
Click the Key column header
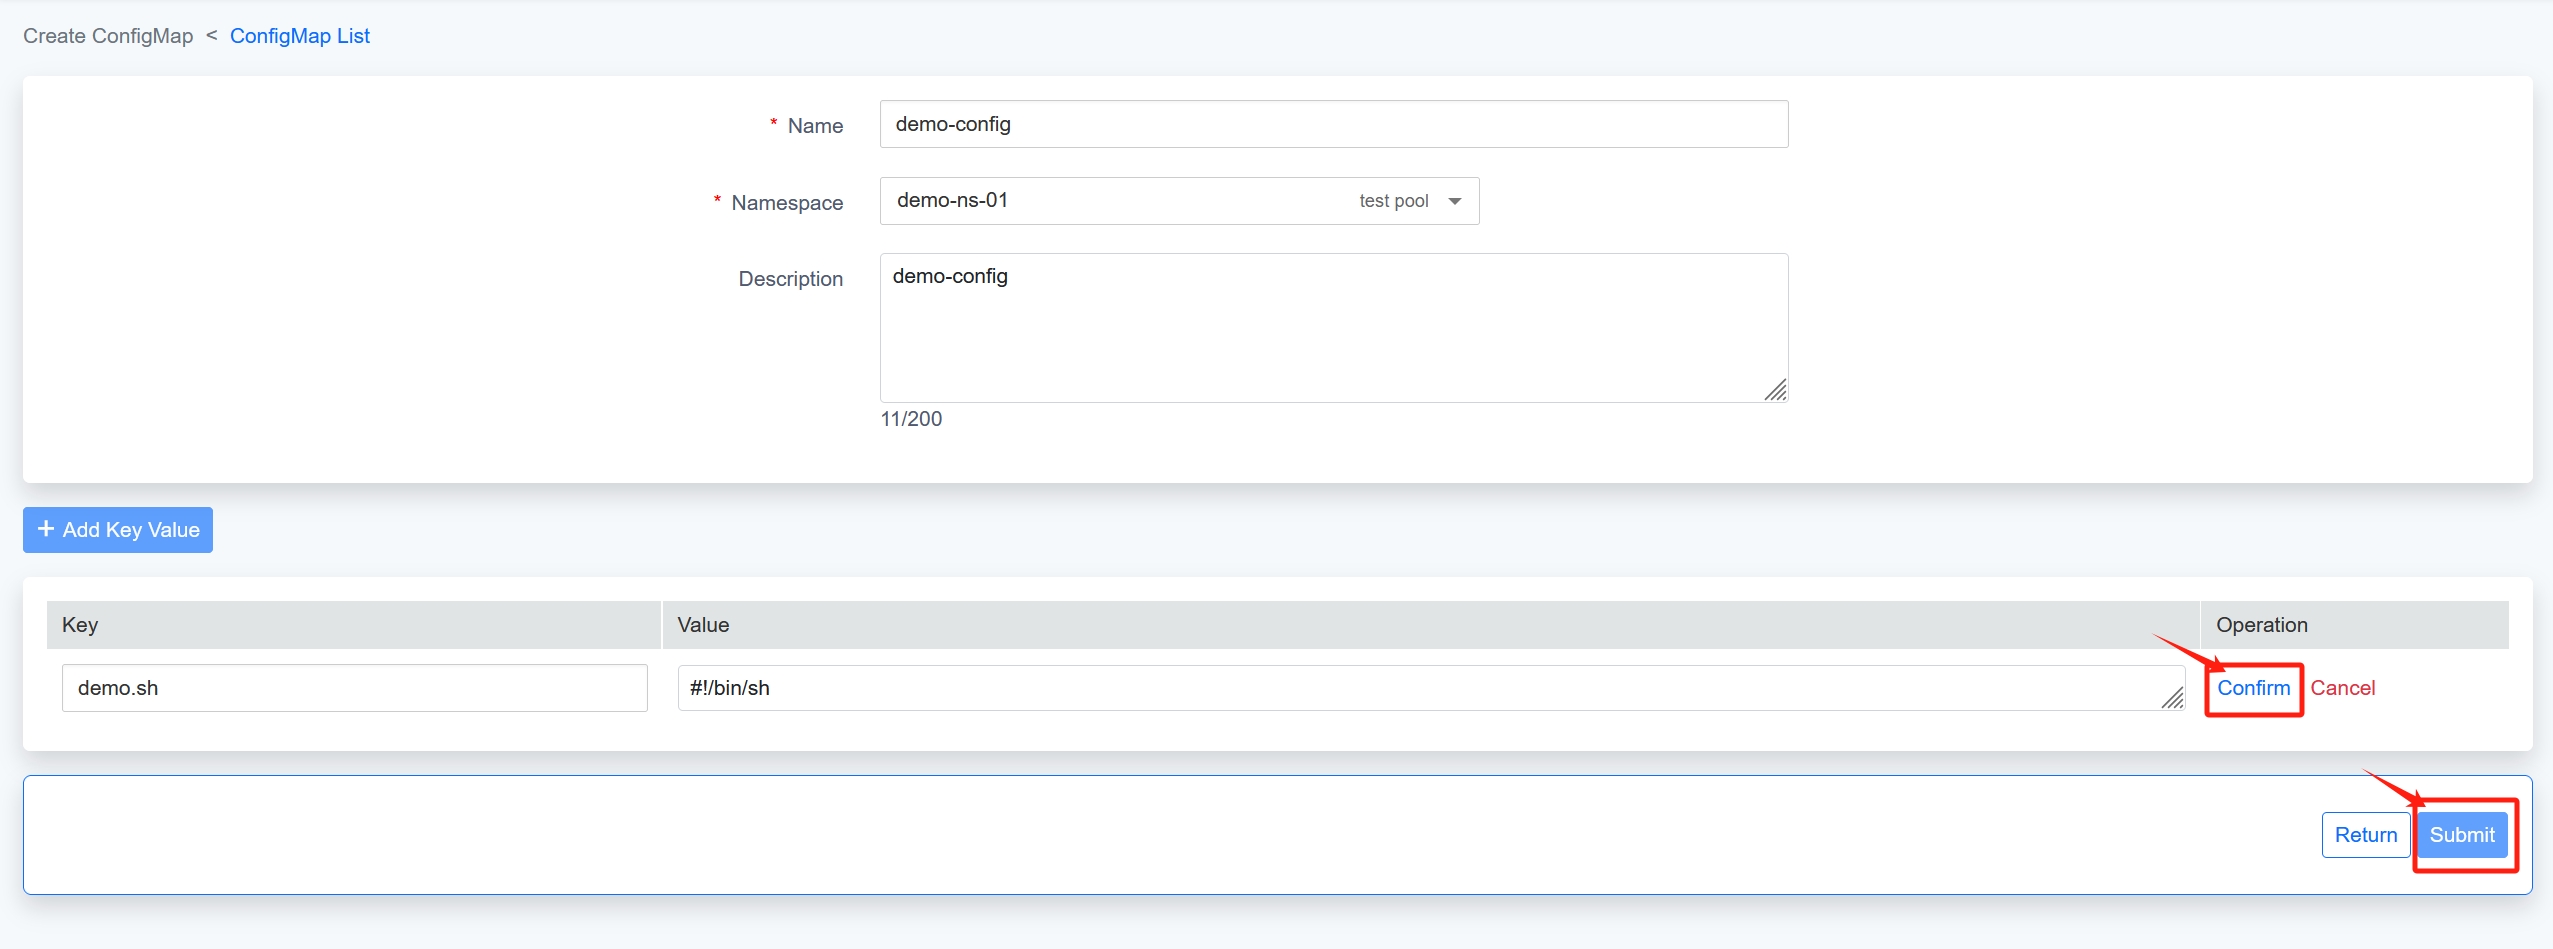click(80, 625)
